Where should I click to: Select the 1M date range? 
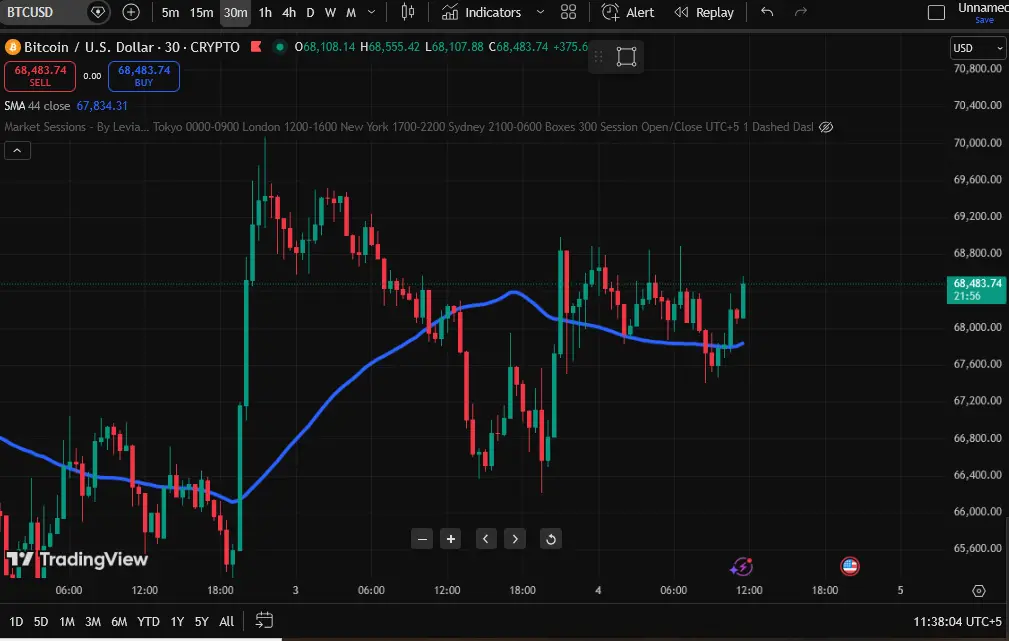[x=67, y=622]
